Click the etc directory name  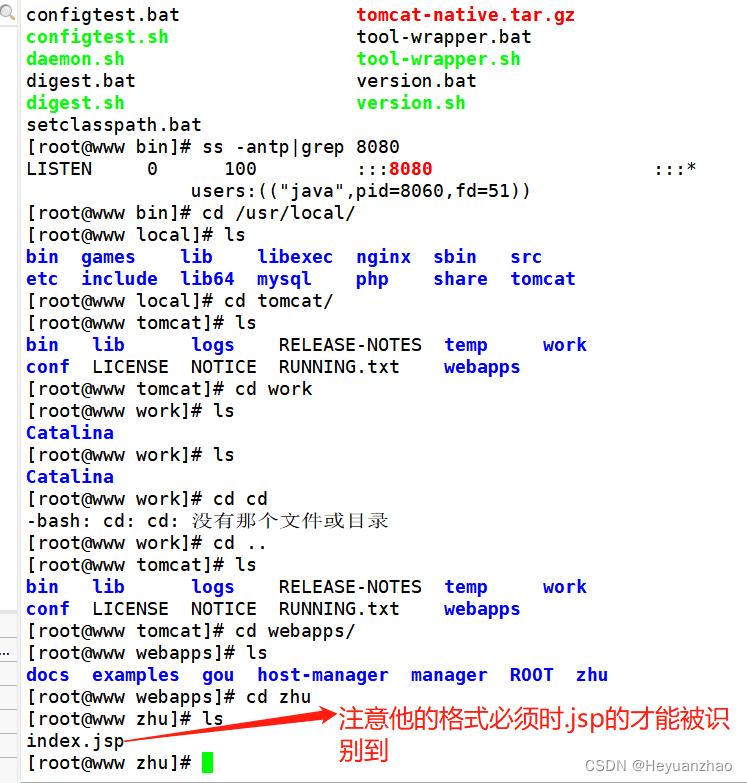(x=42, y=279)
